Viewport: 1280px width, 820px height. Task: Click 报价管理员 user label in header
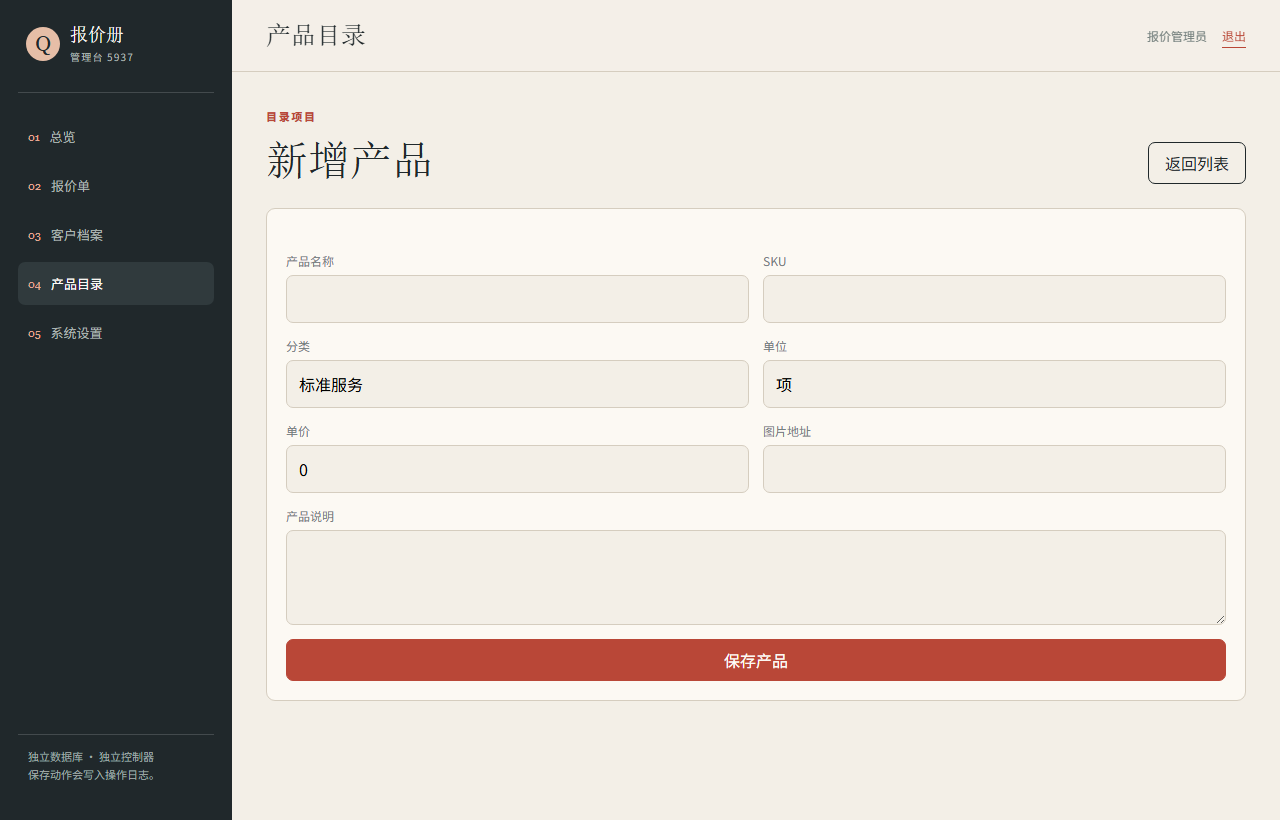[1177, 37]
